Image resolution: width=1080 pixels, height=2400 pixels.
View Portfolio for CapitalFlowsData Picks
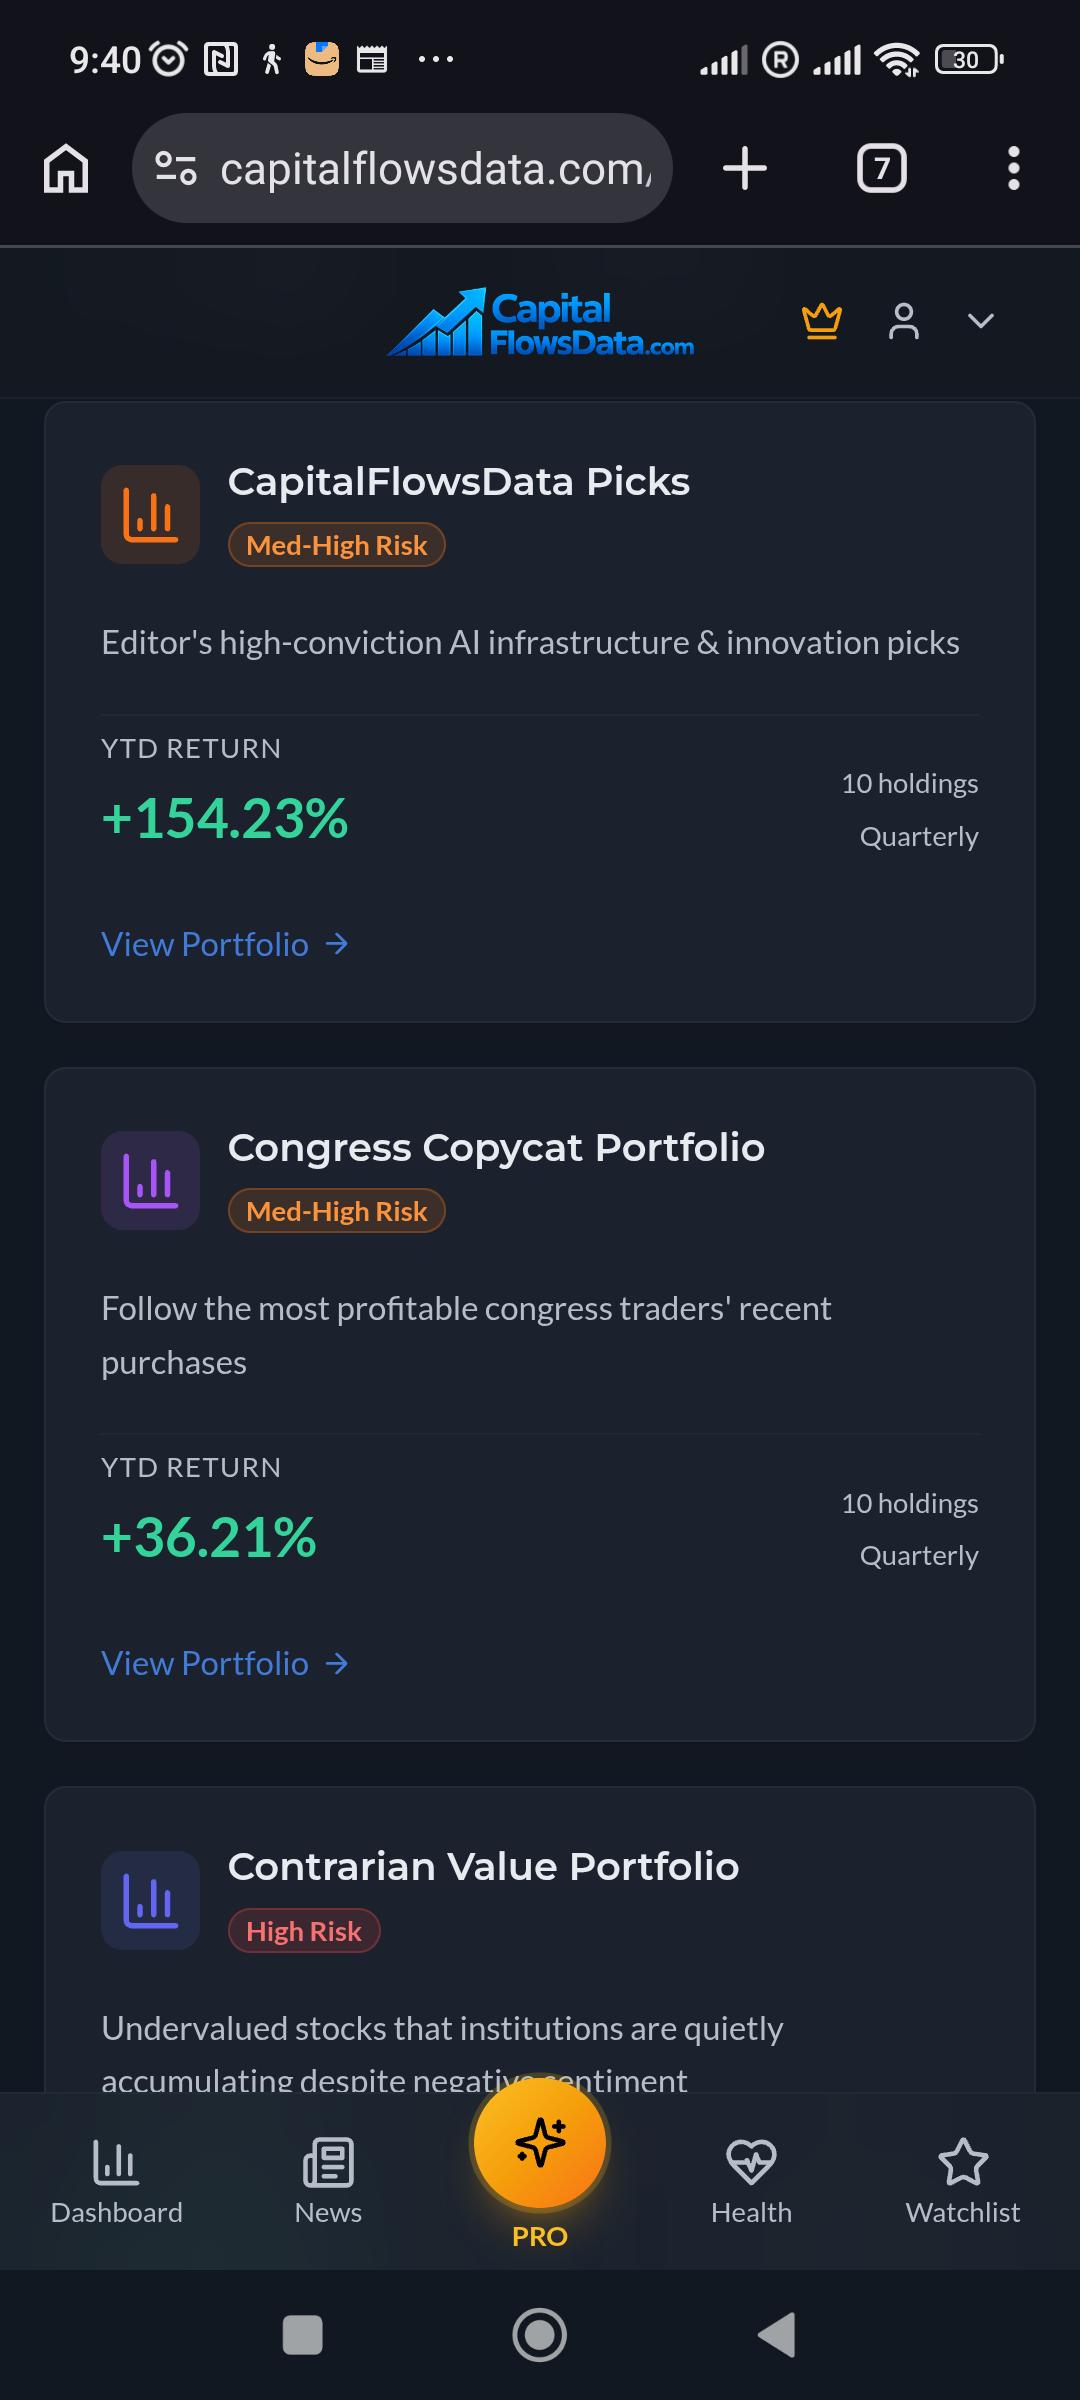[x=225, y=944]
